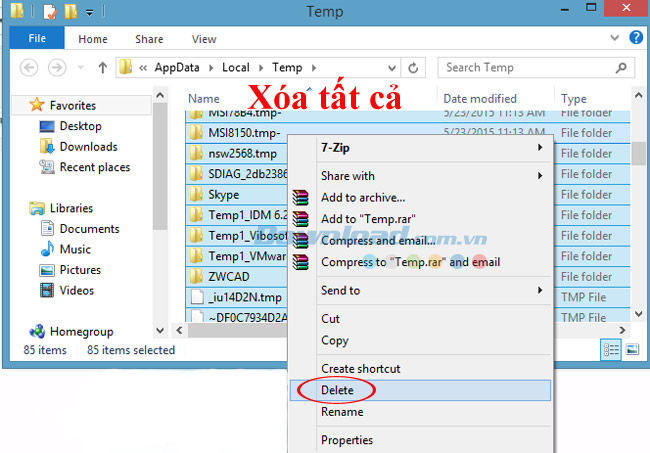
Task: Open Properties from the context menu
Action: [347, 440]
